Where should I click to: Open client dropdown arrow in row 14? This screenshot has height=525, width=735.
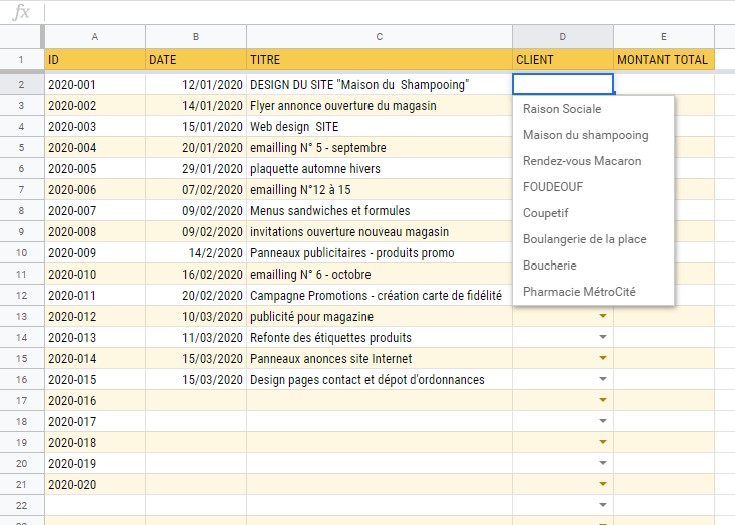tap(603, 337)
